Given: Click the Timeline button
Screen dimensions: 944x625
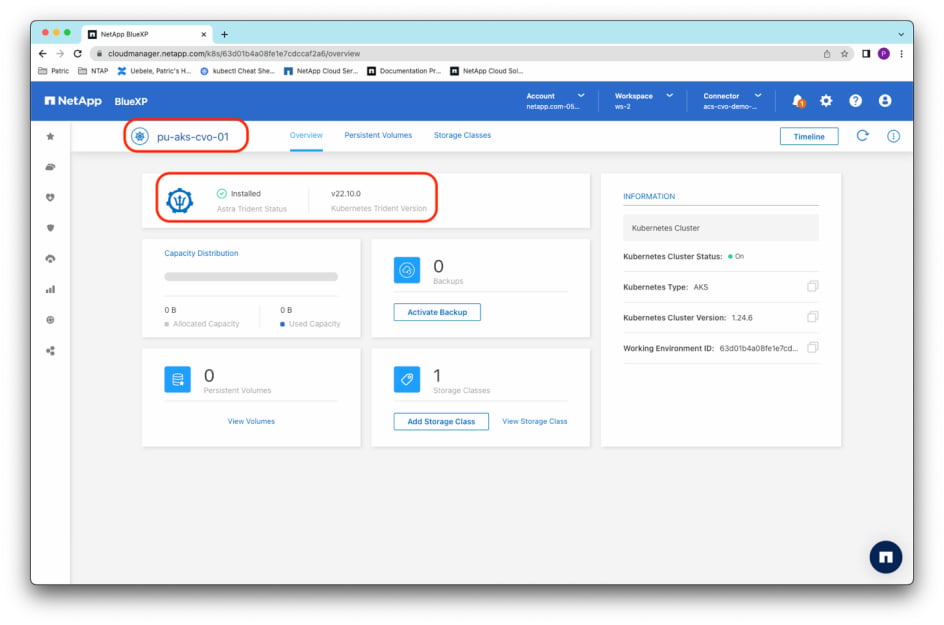Looking at the screenshot, I should [809, 137].
